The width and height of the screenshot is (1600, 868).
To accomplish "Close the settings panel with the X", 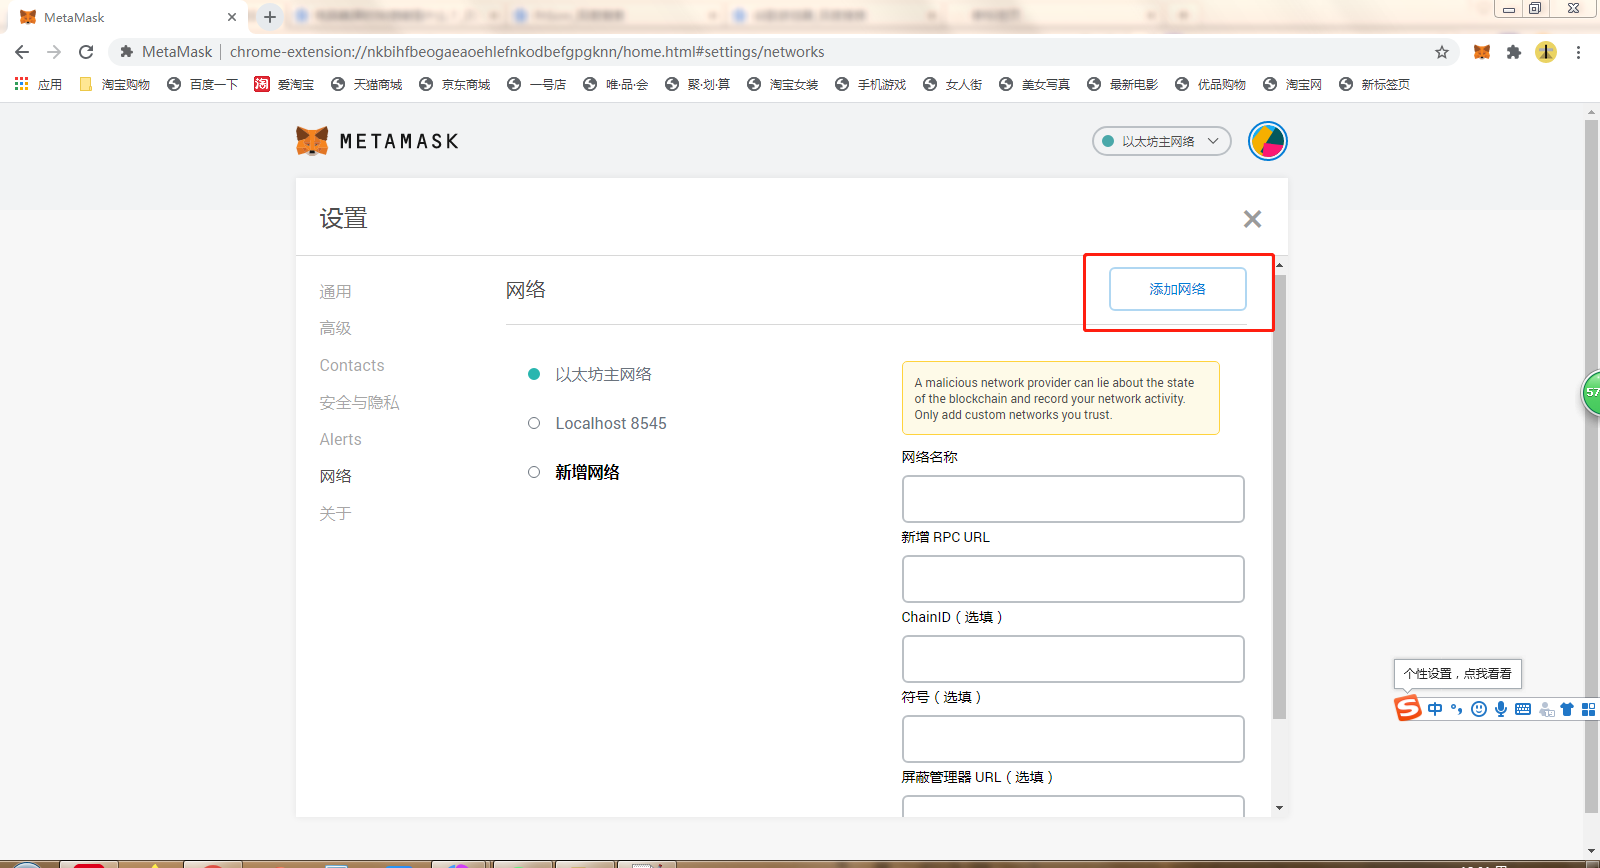I will point(1252,219).
